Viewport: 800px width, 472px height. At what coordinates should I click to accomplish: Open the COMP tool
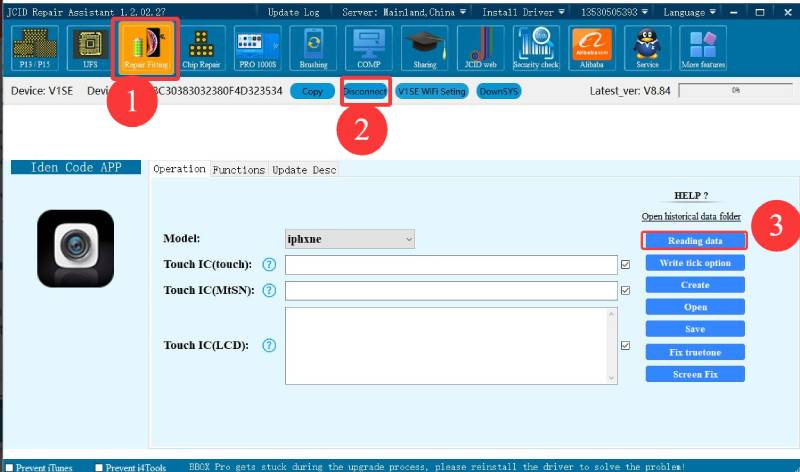tap(368, 48)
